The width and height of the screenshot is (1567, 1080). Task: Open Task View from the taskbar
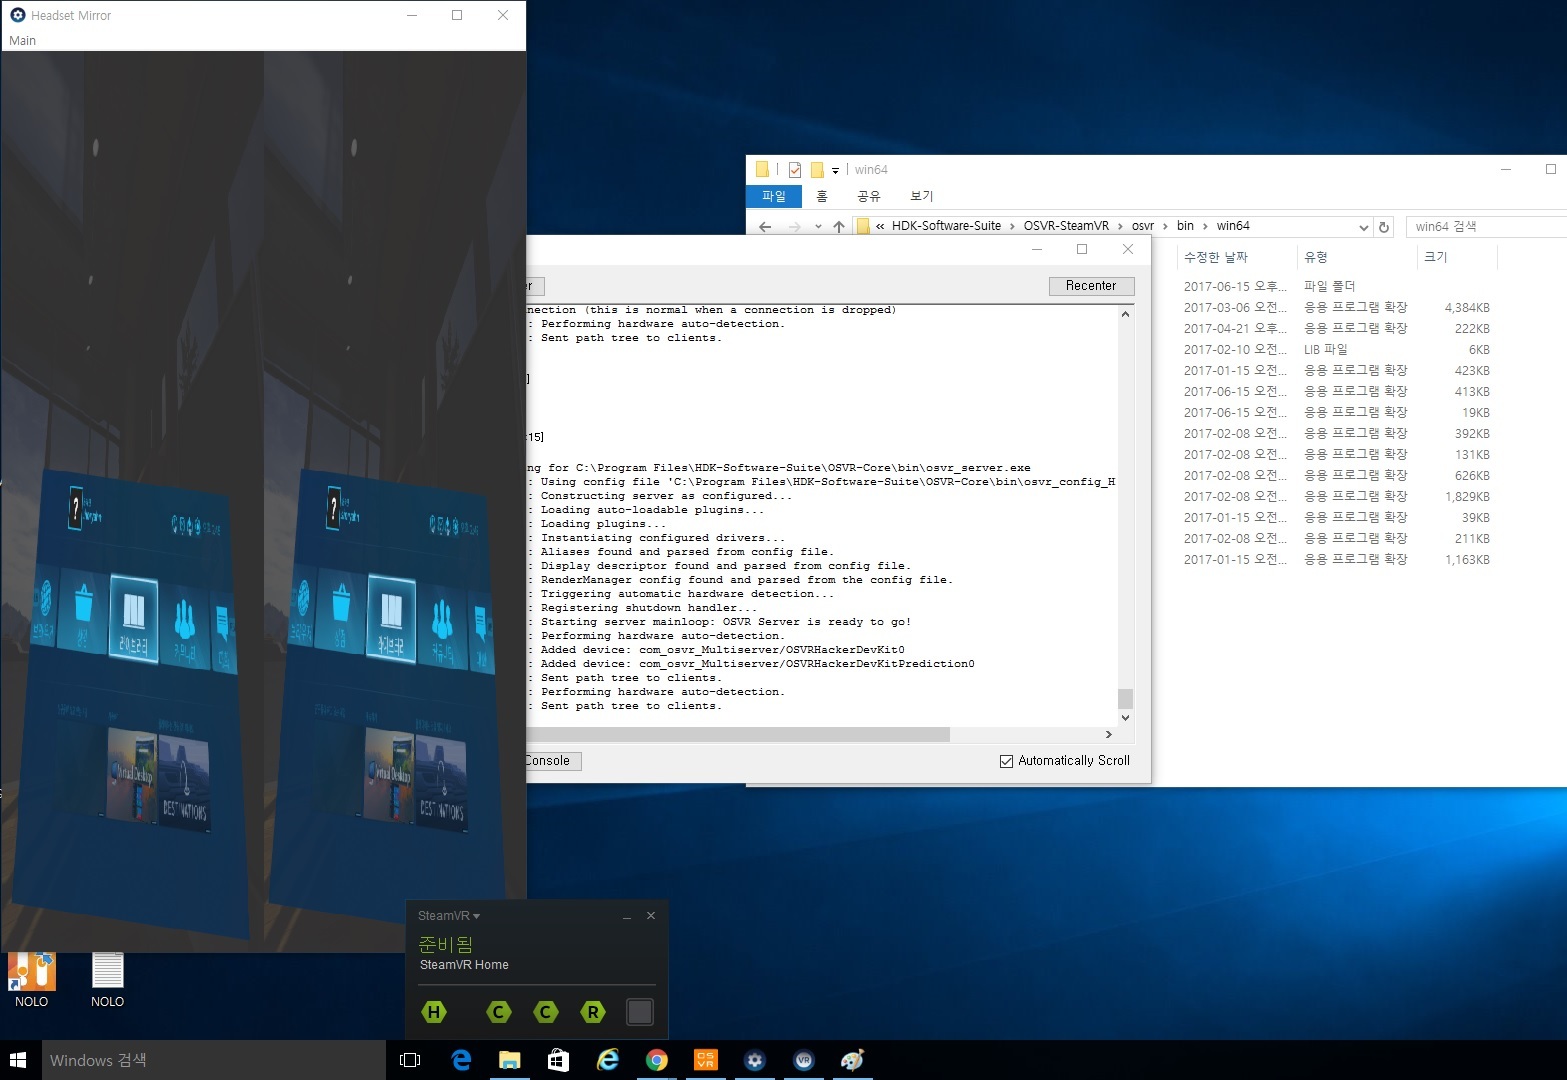410,1060
